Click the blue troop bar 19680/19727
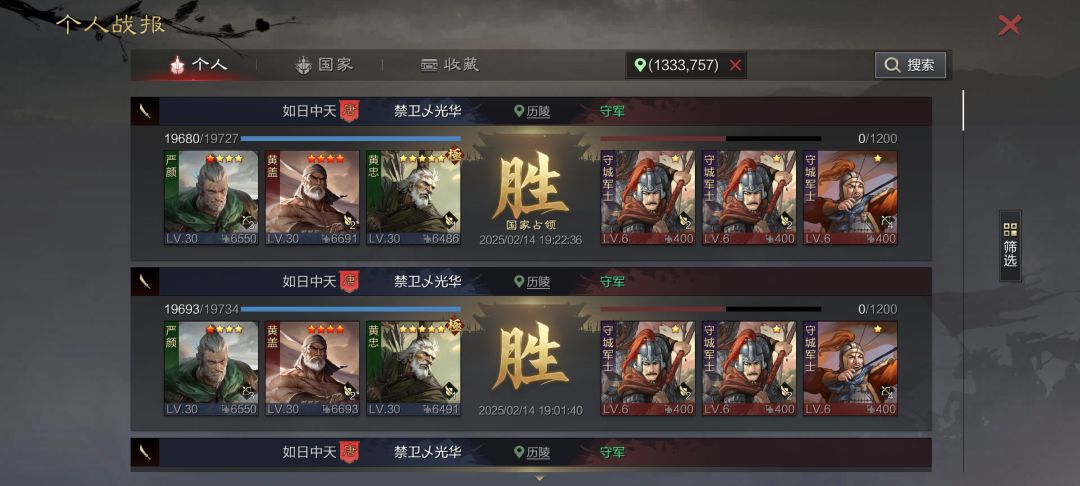The image size is (1080, 486). 351,138
